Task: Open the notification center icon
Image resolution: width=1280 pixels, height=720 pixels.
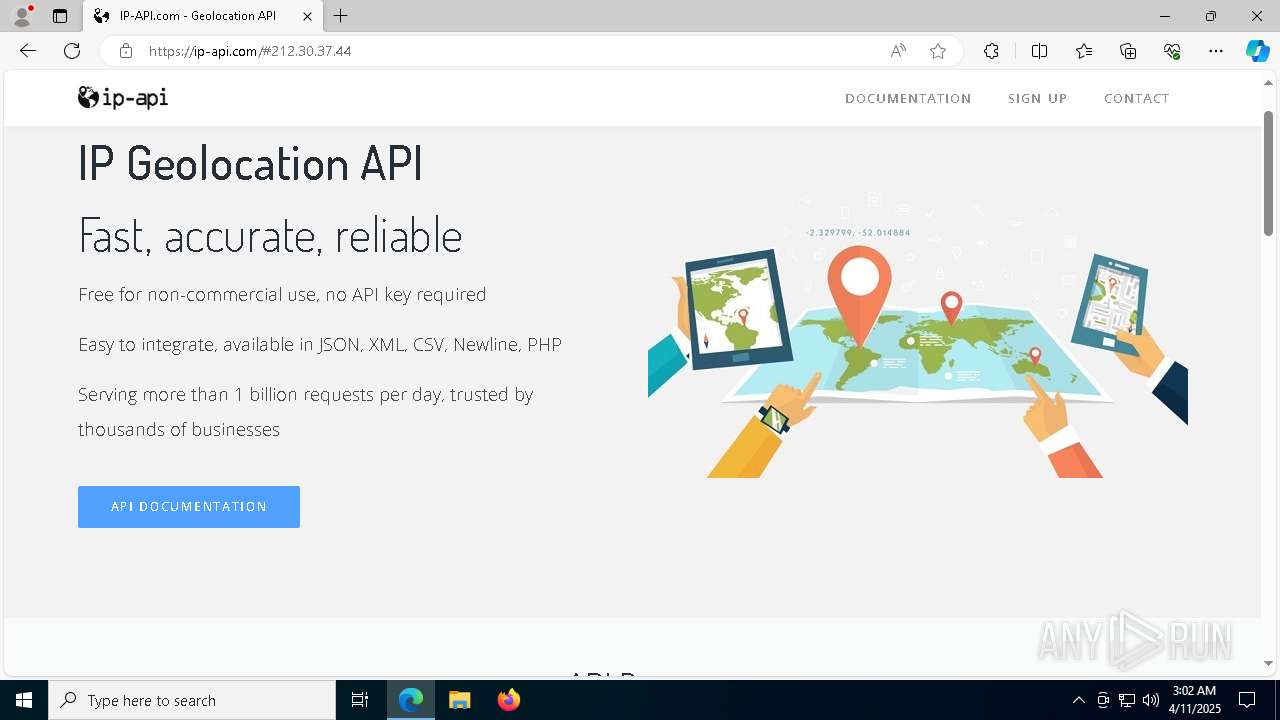Action: (x=1247, y=700)
